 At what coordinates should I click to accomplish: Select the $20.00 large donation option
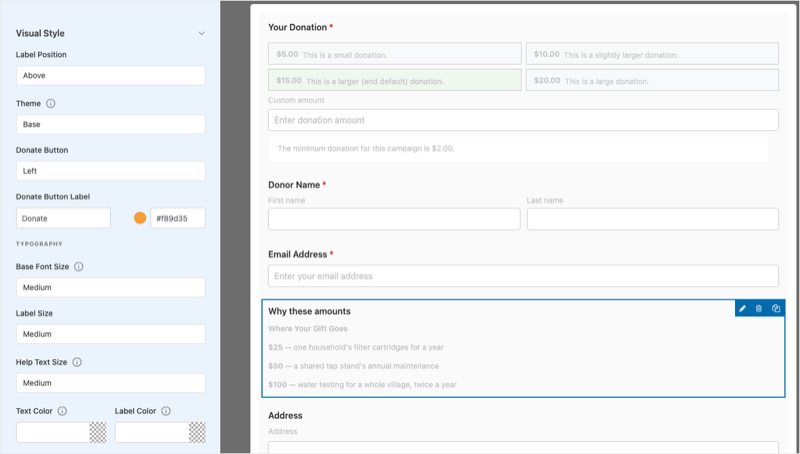pyautogui.click(x=653, y=80)
